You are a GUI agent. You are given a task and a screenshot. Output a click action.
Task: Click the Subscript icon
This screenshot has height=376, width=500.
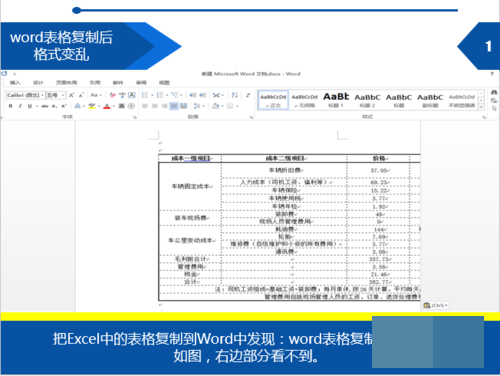point(54,106)
